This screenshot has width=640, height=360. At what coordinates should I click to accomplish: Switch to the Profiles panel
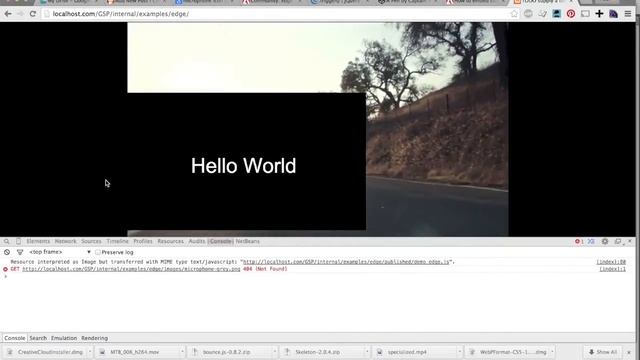coord(143,241)
